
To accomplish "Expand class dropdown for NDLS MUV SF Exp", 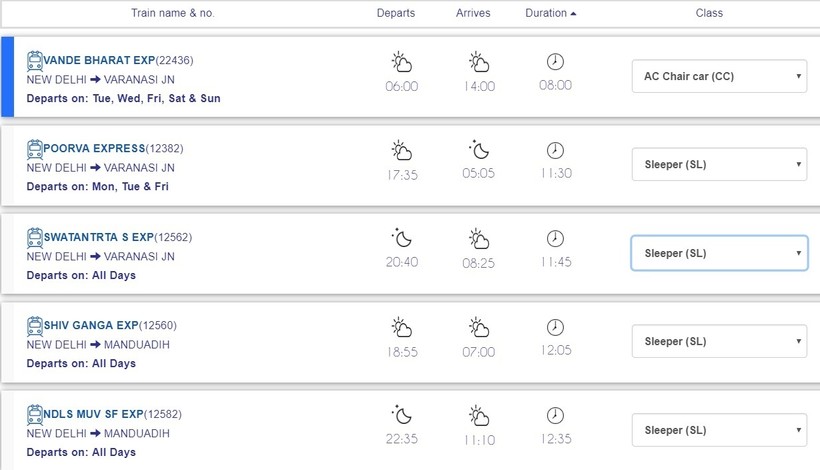I will 719,430.
